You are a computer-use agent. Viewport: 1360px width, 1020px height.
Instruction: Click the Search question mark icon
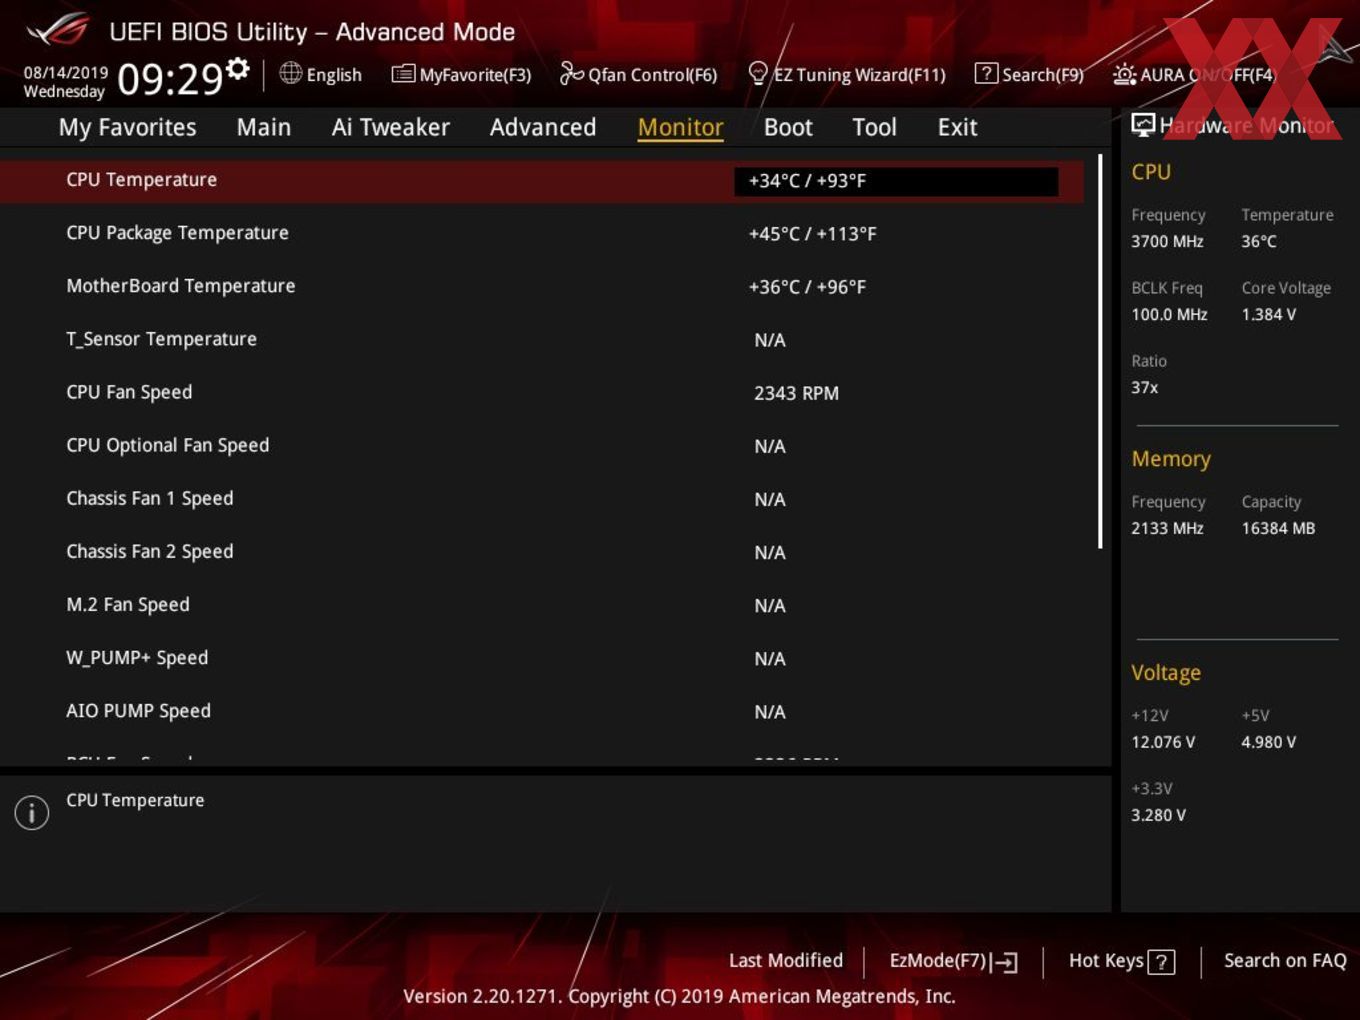pos(986,74)
